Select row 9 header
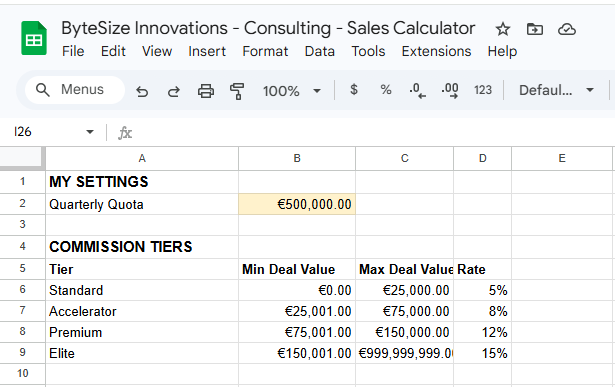Viewport: 615px width, 387px height. 22,352
